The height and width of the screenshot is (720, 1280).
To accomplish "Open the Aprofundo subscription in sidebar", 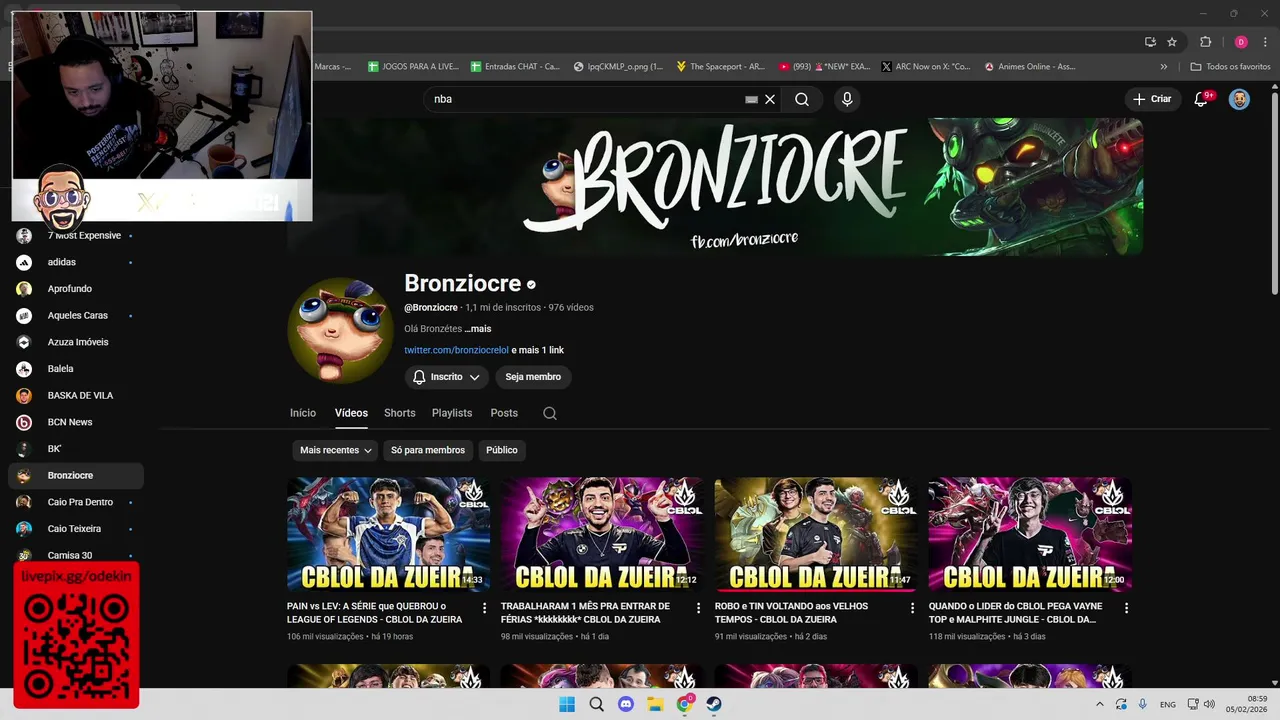I will 76,289.
